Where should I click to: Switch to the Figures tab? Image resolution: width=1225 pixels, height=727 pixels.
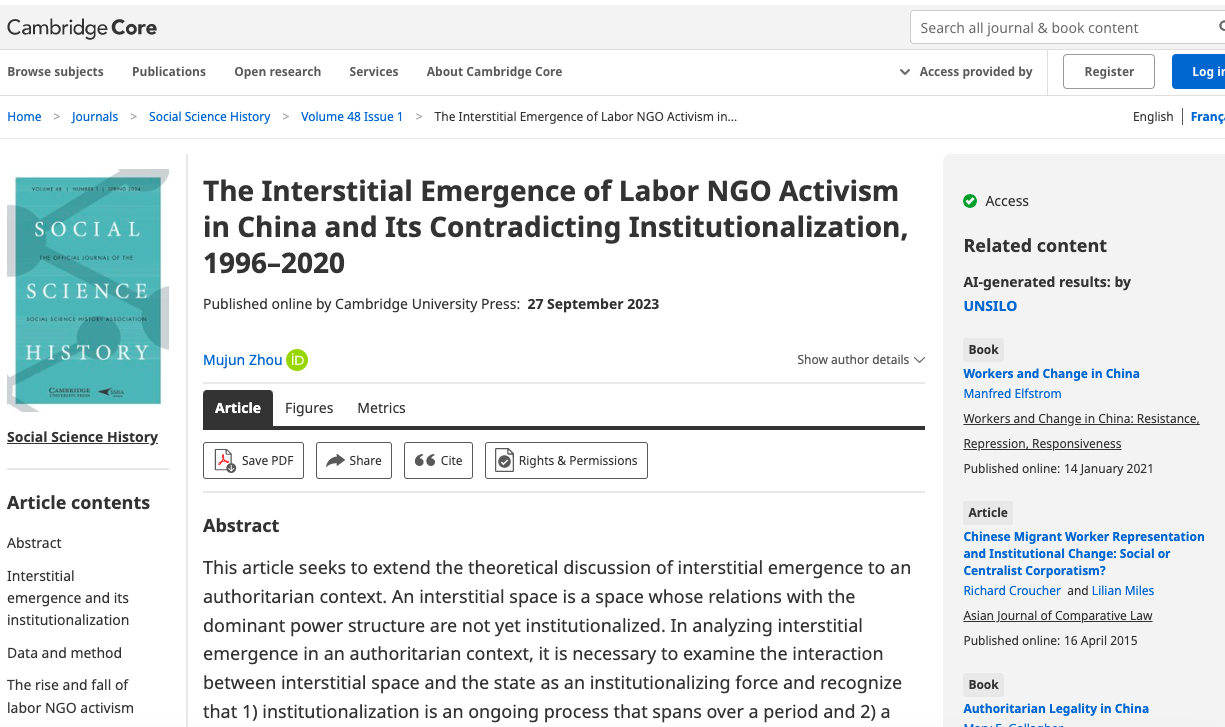pos(309,408)
